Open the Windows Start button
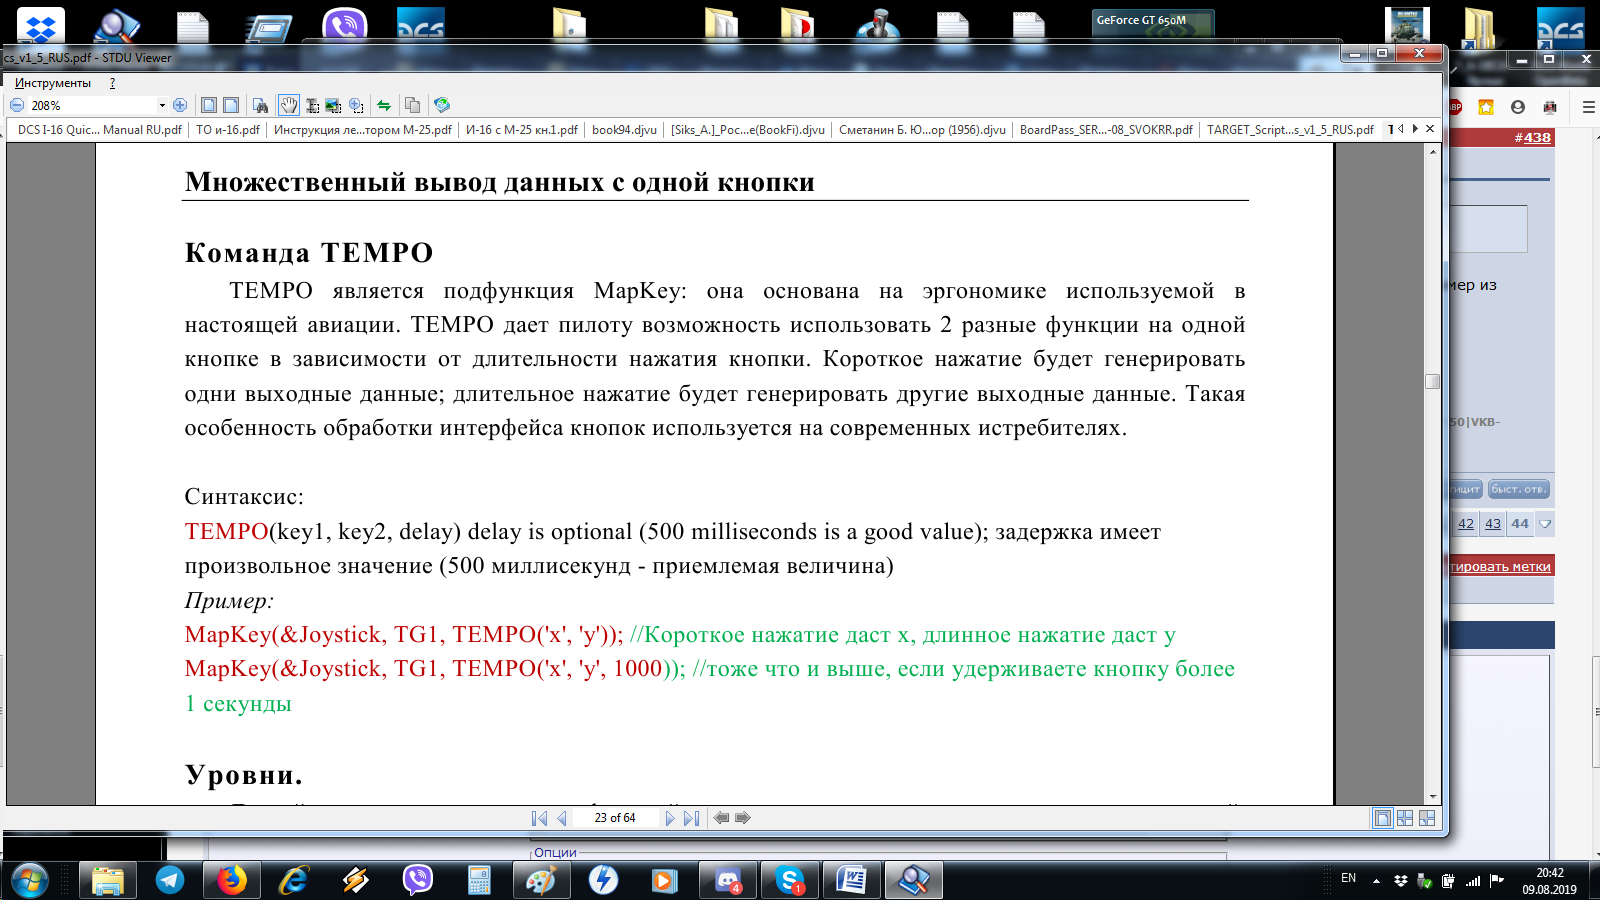Screen dimensions: 1600x900 point(29,880)
